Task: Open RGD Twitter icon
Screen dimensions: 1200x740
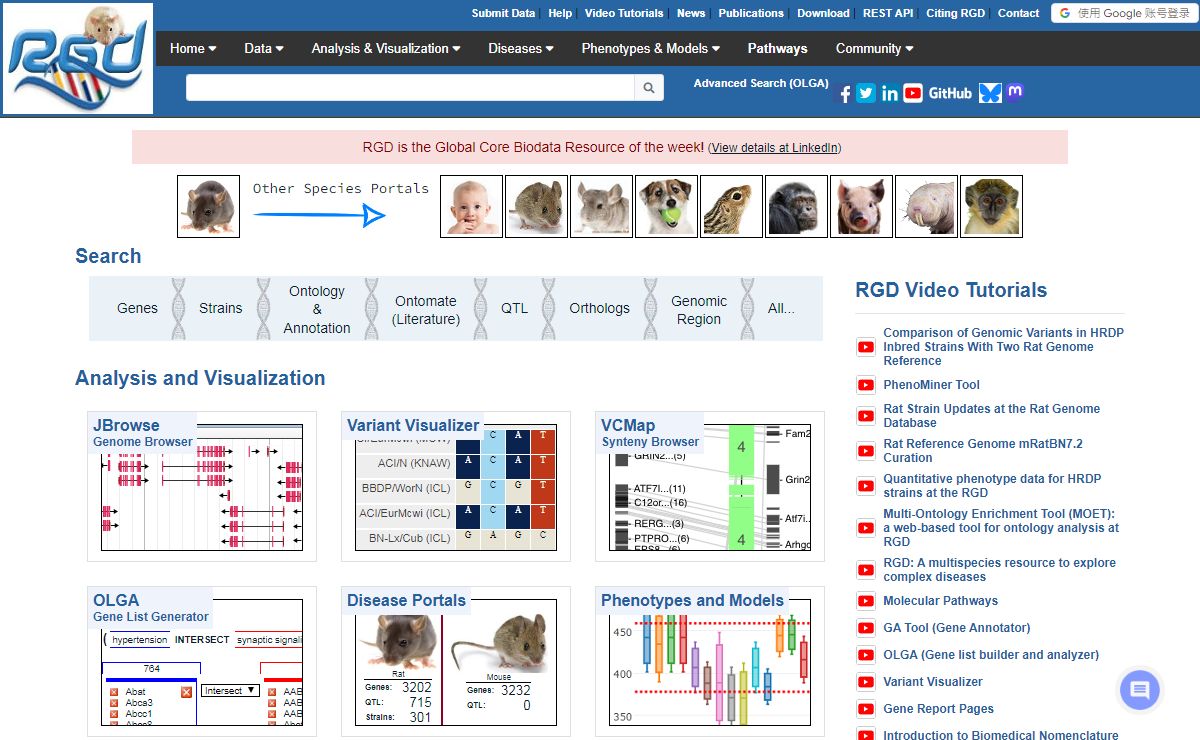Action: (866, 93)
